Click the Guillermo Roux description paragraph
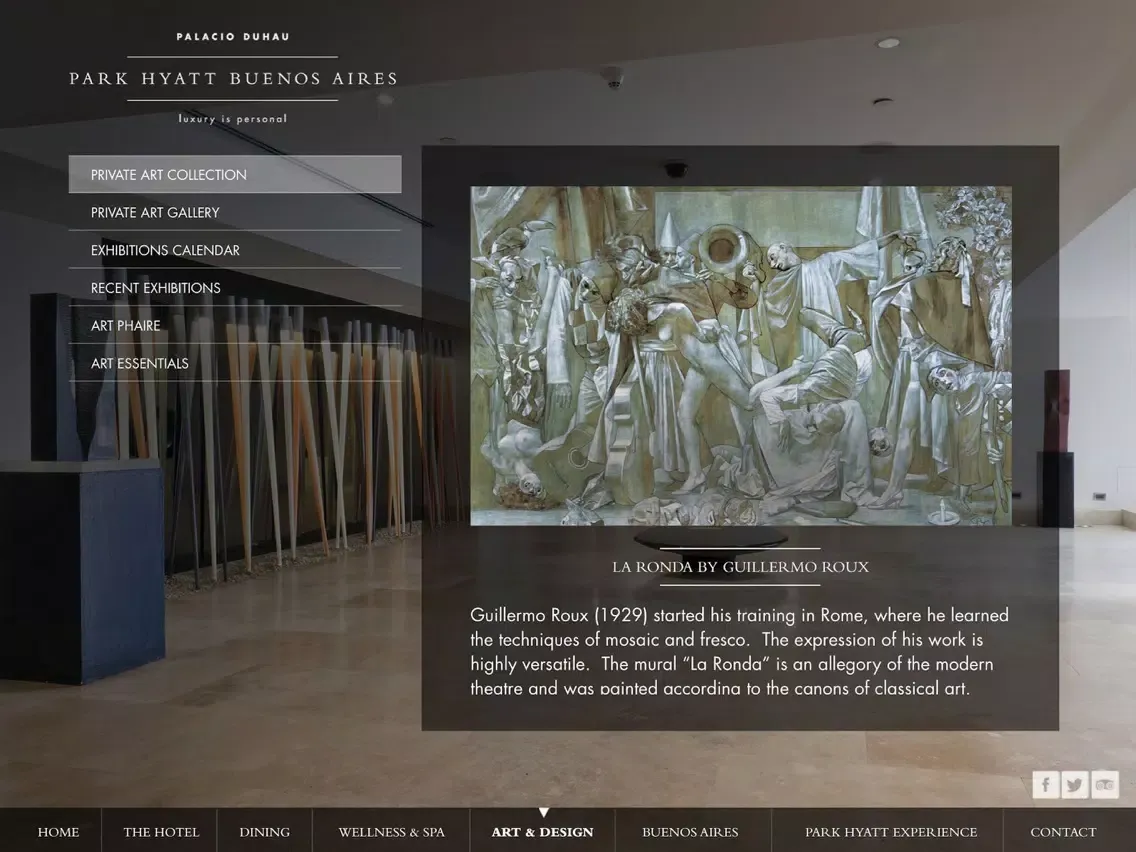The image size is (1136, 852). click(x=739, y=651)
